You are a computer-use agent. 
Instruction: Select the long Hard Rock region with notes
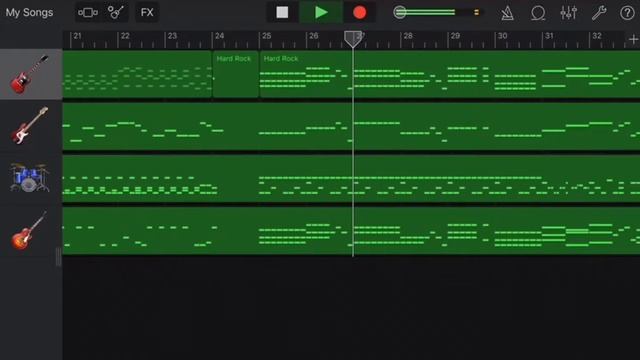(450, 74)
